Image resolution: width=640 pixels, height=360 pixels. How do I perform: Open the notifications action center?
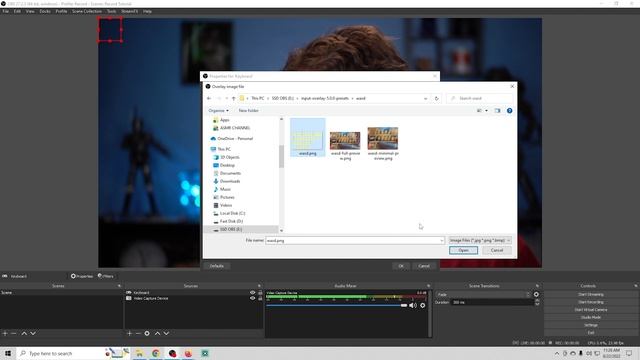pyautogui.click(x=629, y=353)
